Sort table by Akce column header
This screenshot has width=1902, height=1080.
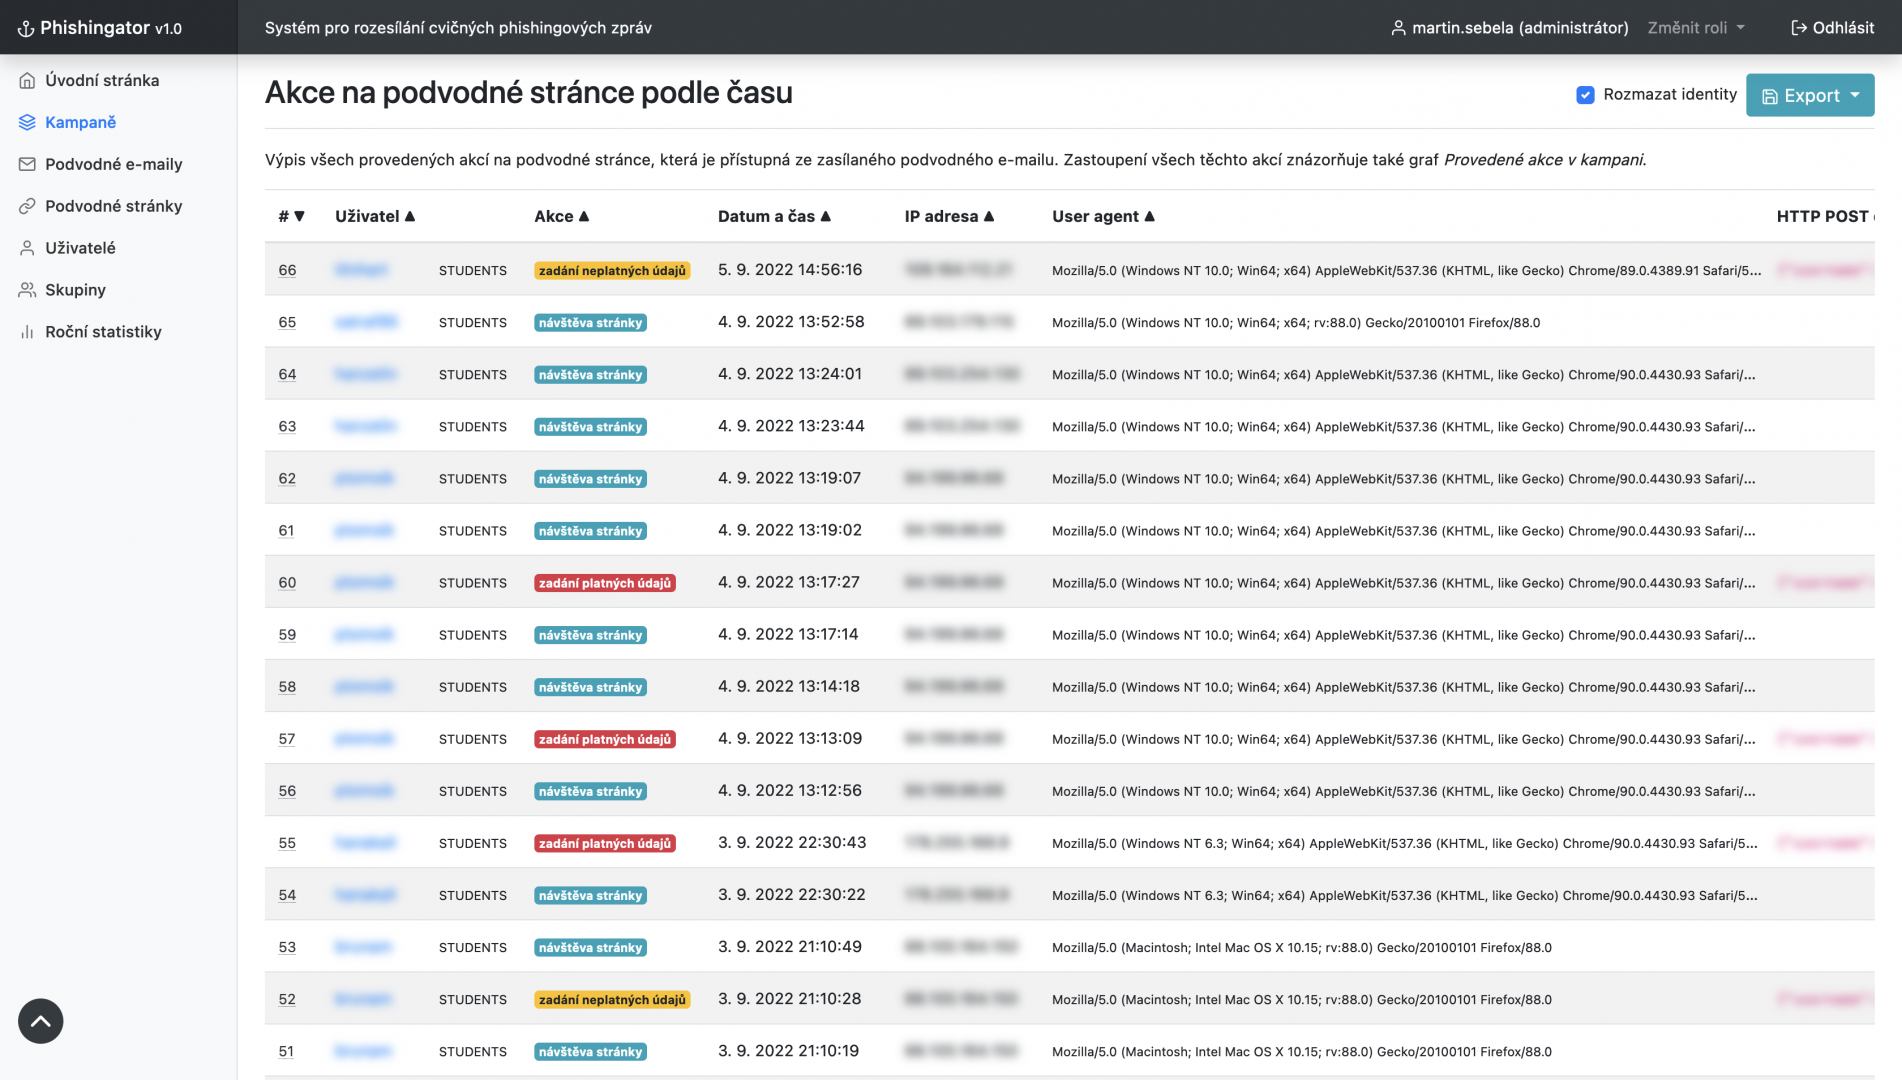click(561, 216)
